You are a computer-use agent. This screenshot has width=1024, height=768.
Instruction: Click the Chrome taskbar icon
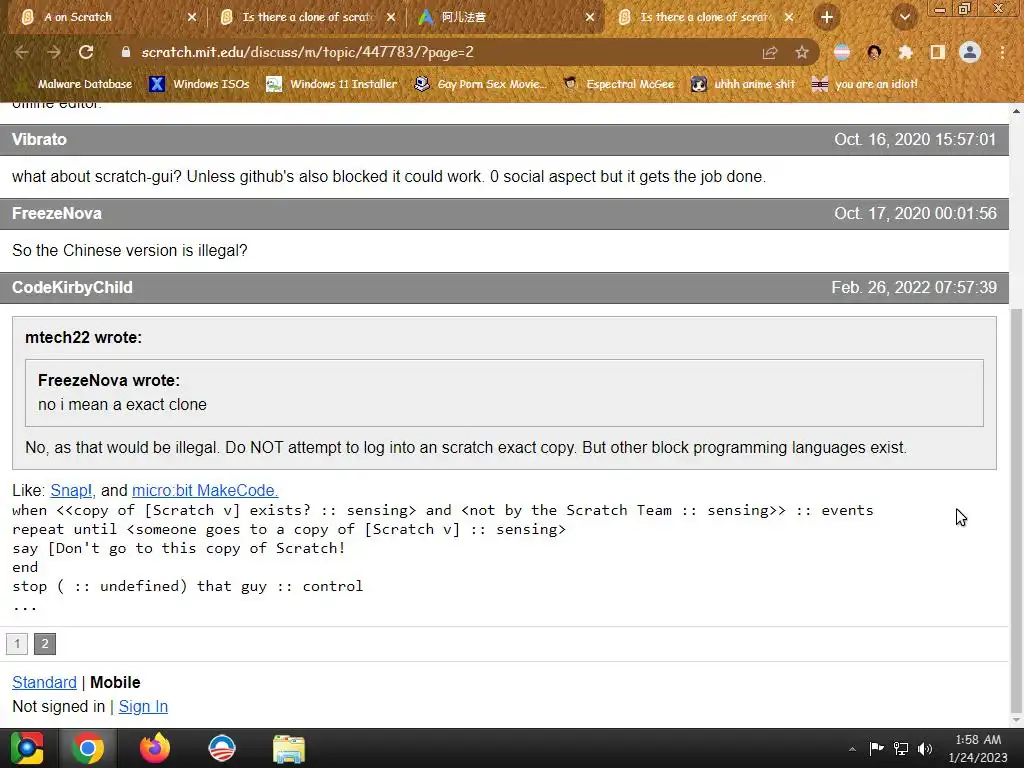[x=88, y=748]
